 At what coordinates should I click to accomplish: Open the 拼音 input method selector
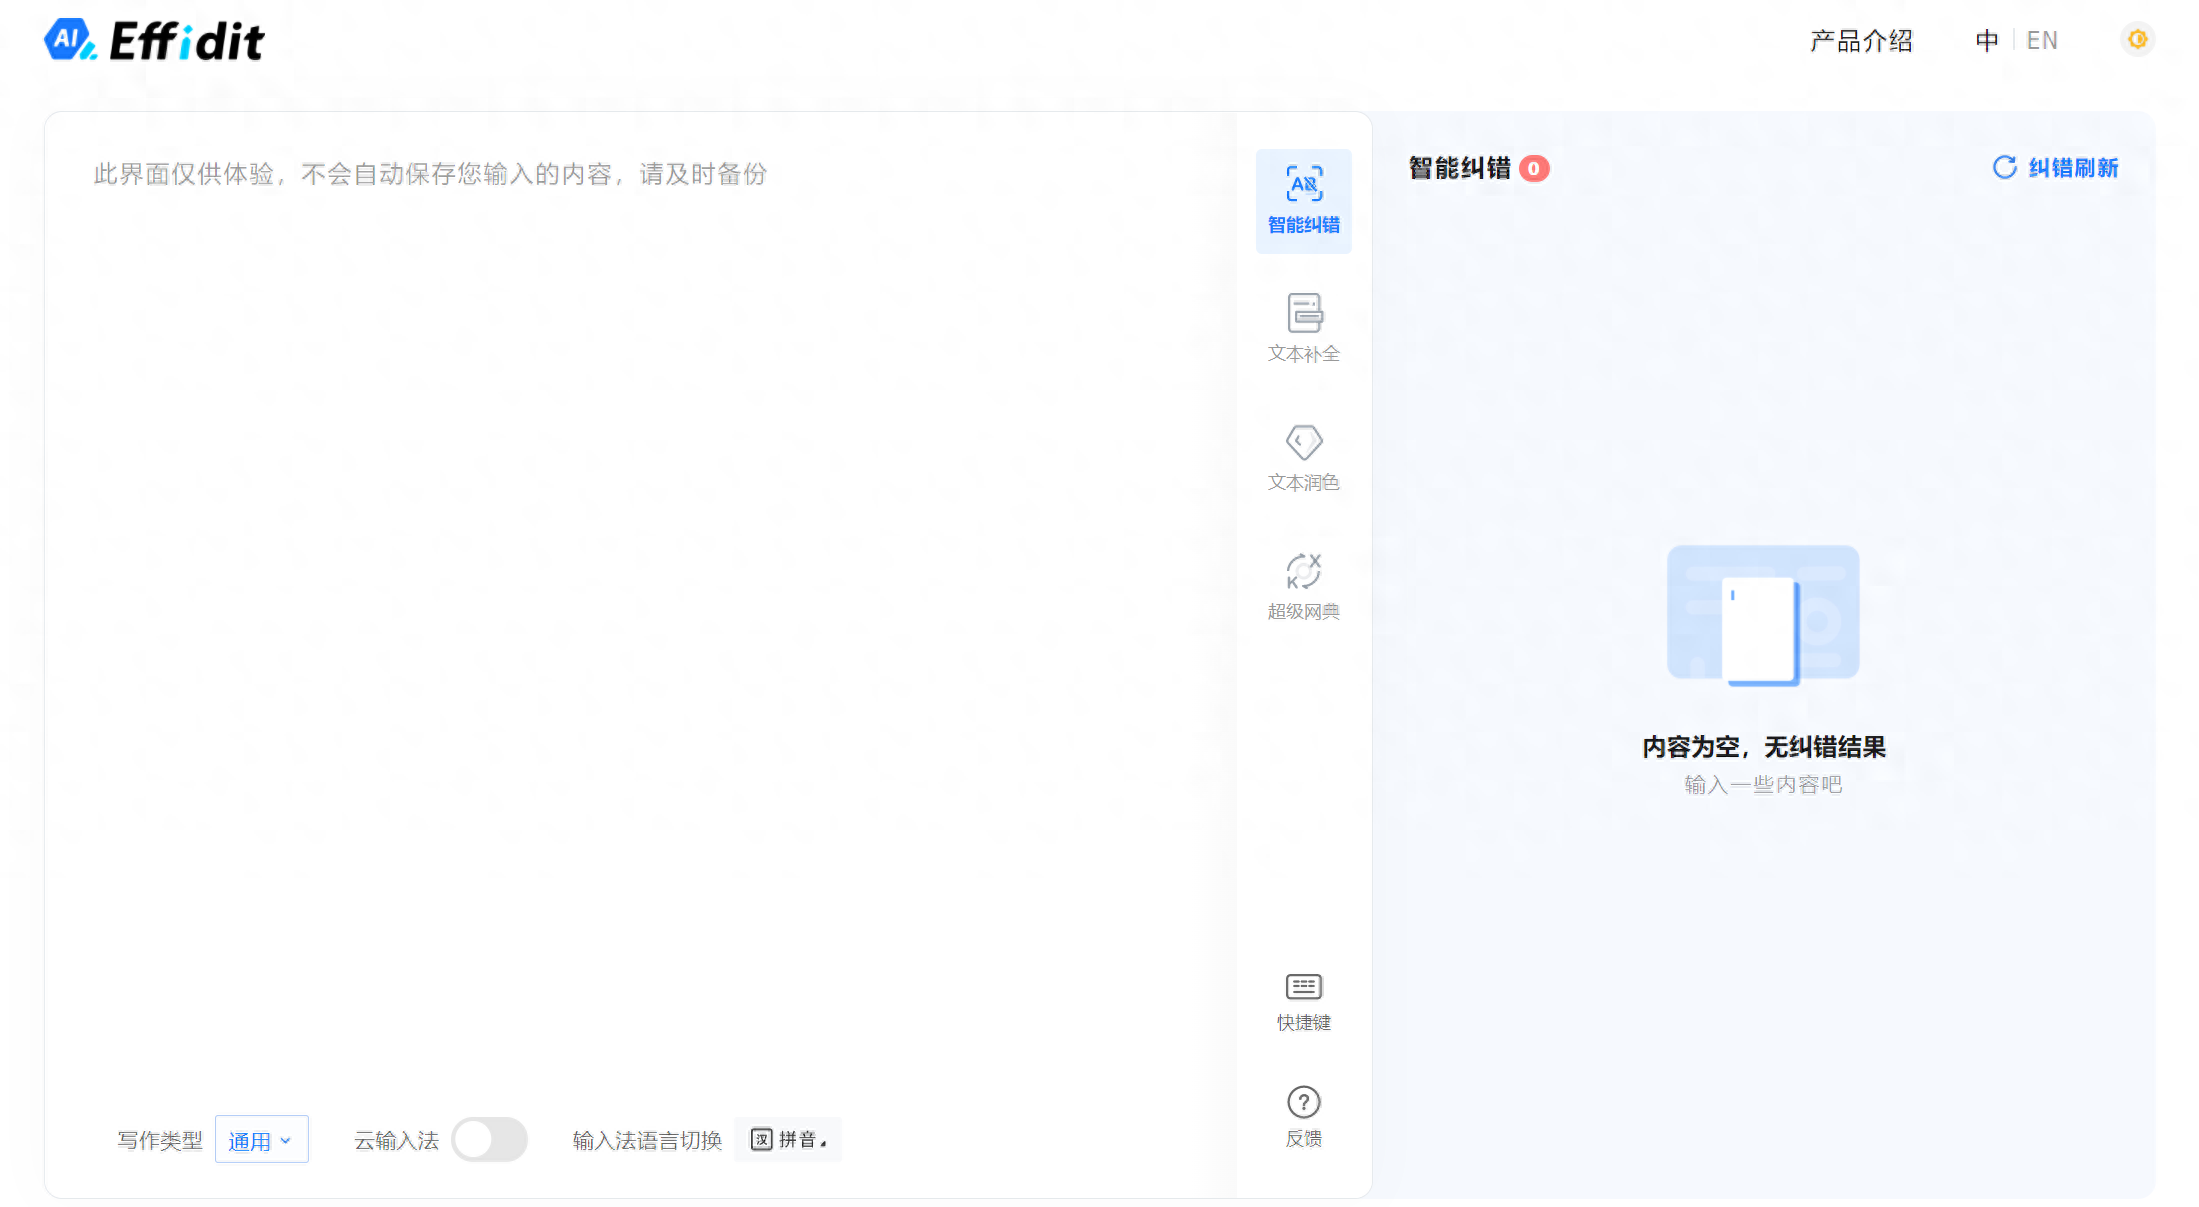click(788, 1139)
